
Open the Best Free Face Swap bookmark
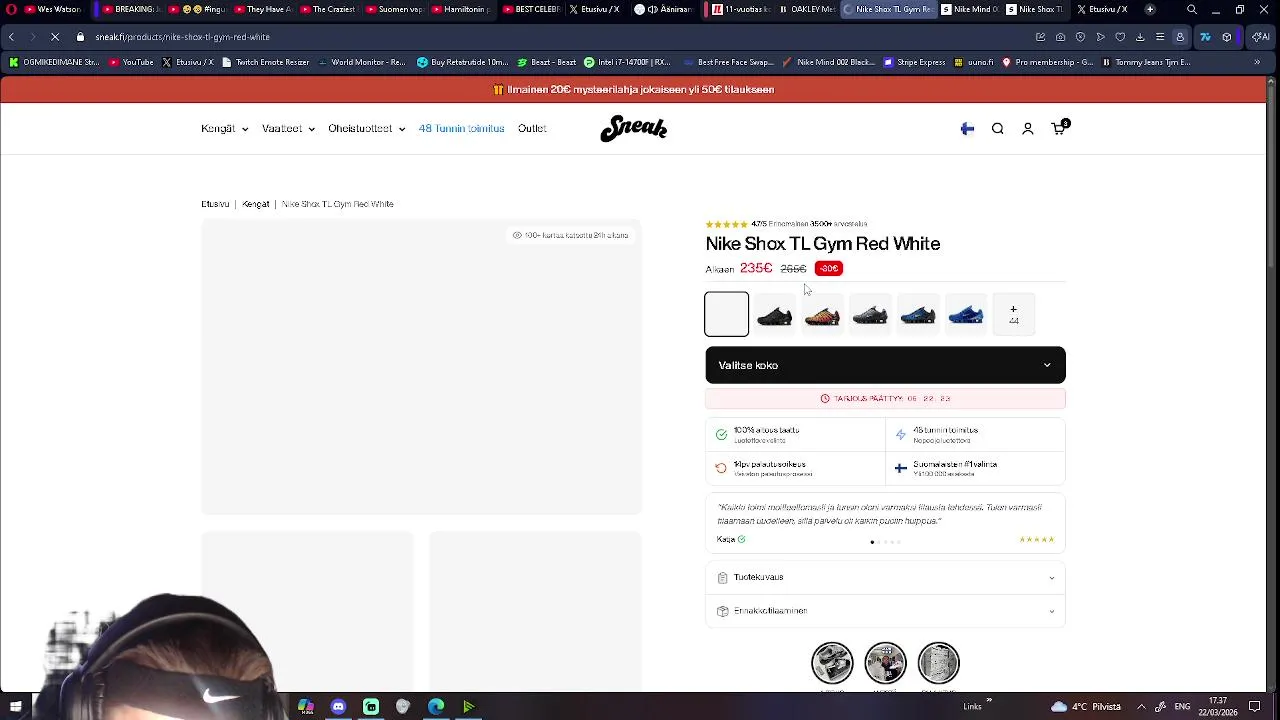click(x=729, y=62)
